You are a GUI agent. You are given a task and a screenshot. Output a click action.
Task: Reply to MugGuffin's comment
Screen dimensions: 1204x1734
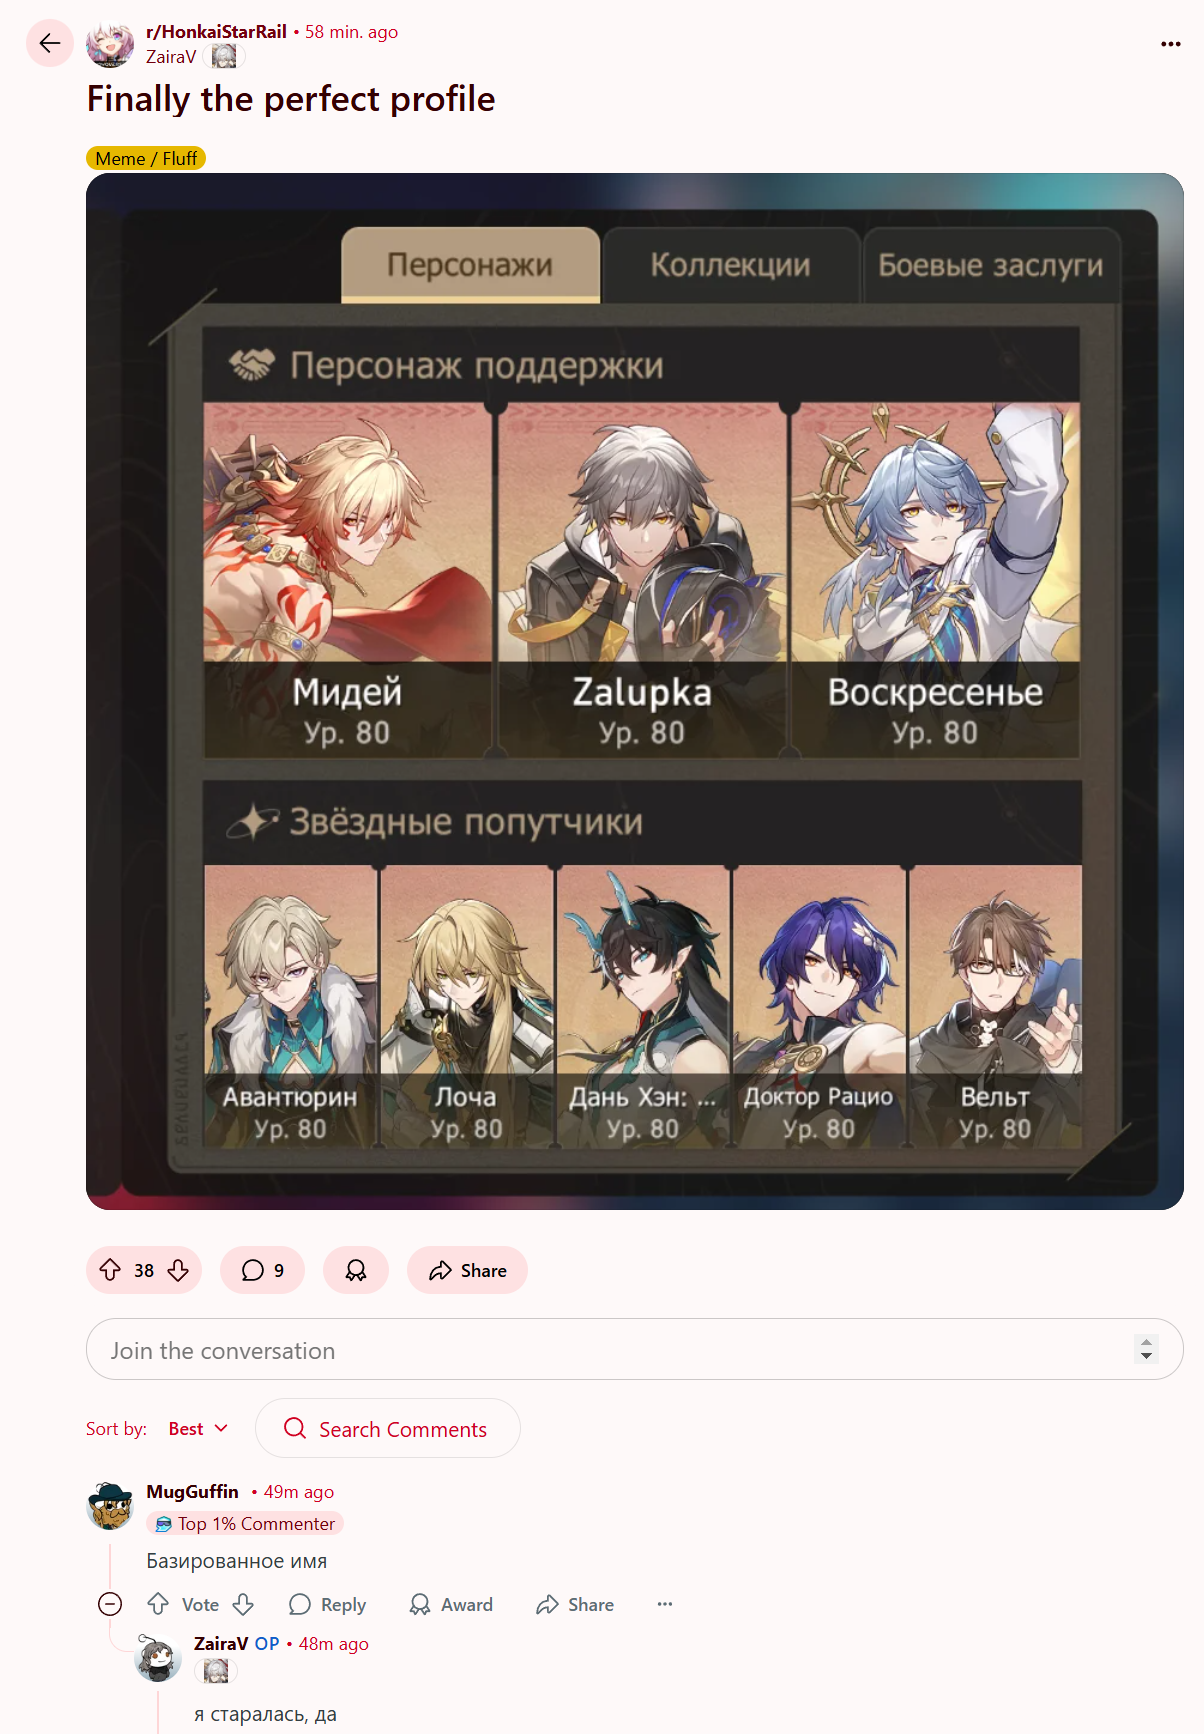coord(327,1604)
